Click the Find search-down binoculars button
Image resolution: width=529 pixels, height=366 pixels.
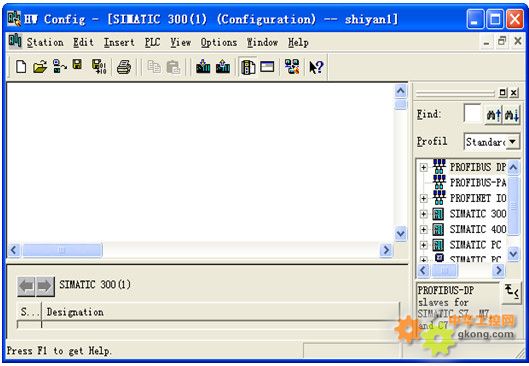(x=511, y=115)
